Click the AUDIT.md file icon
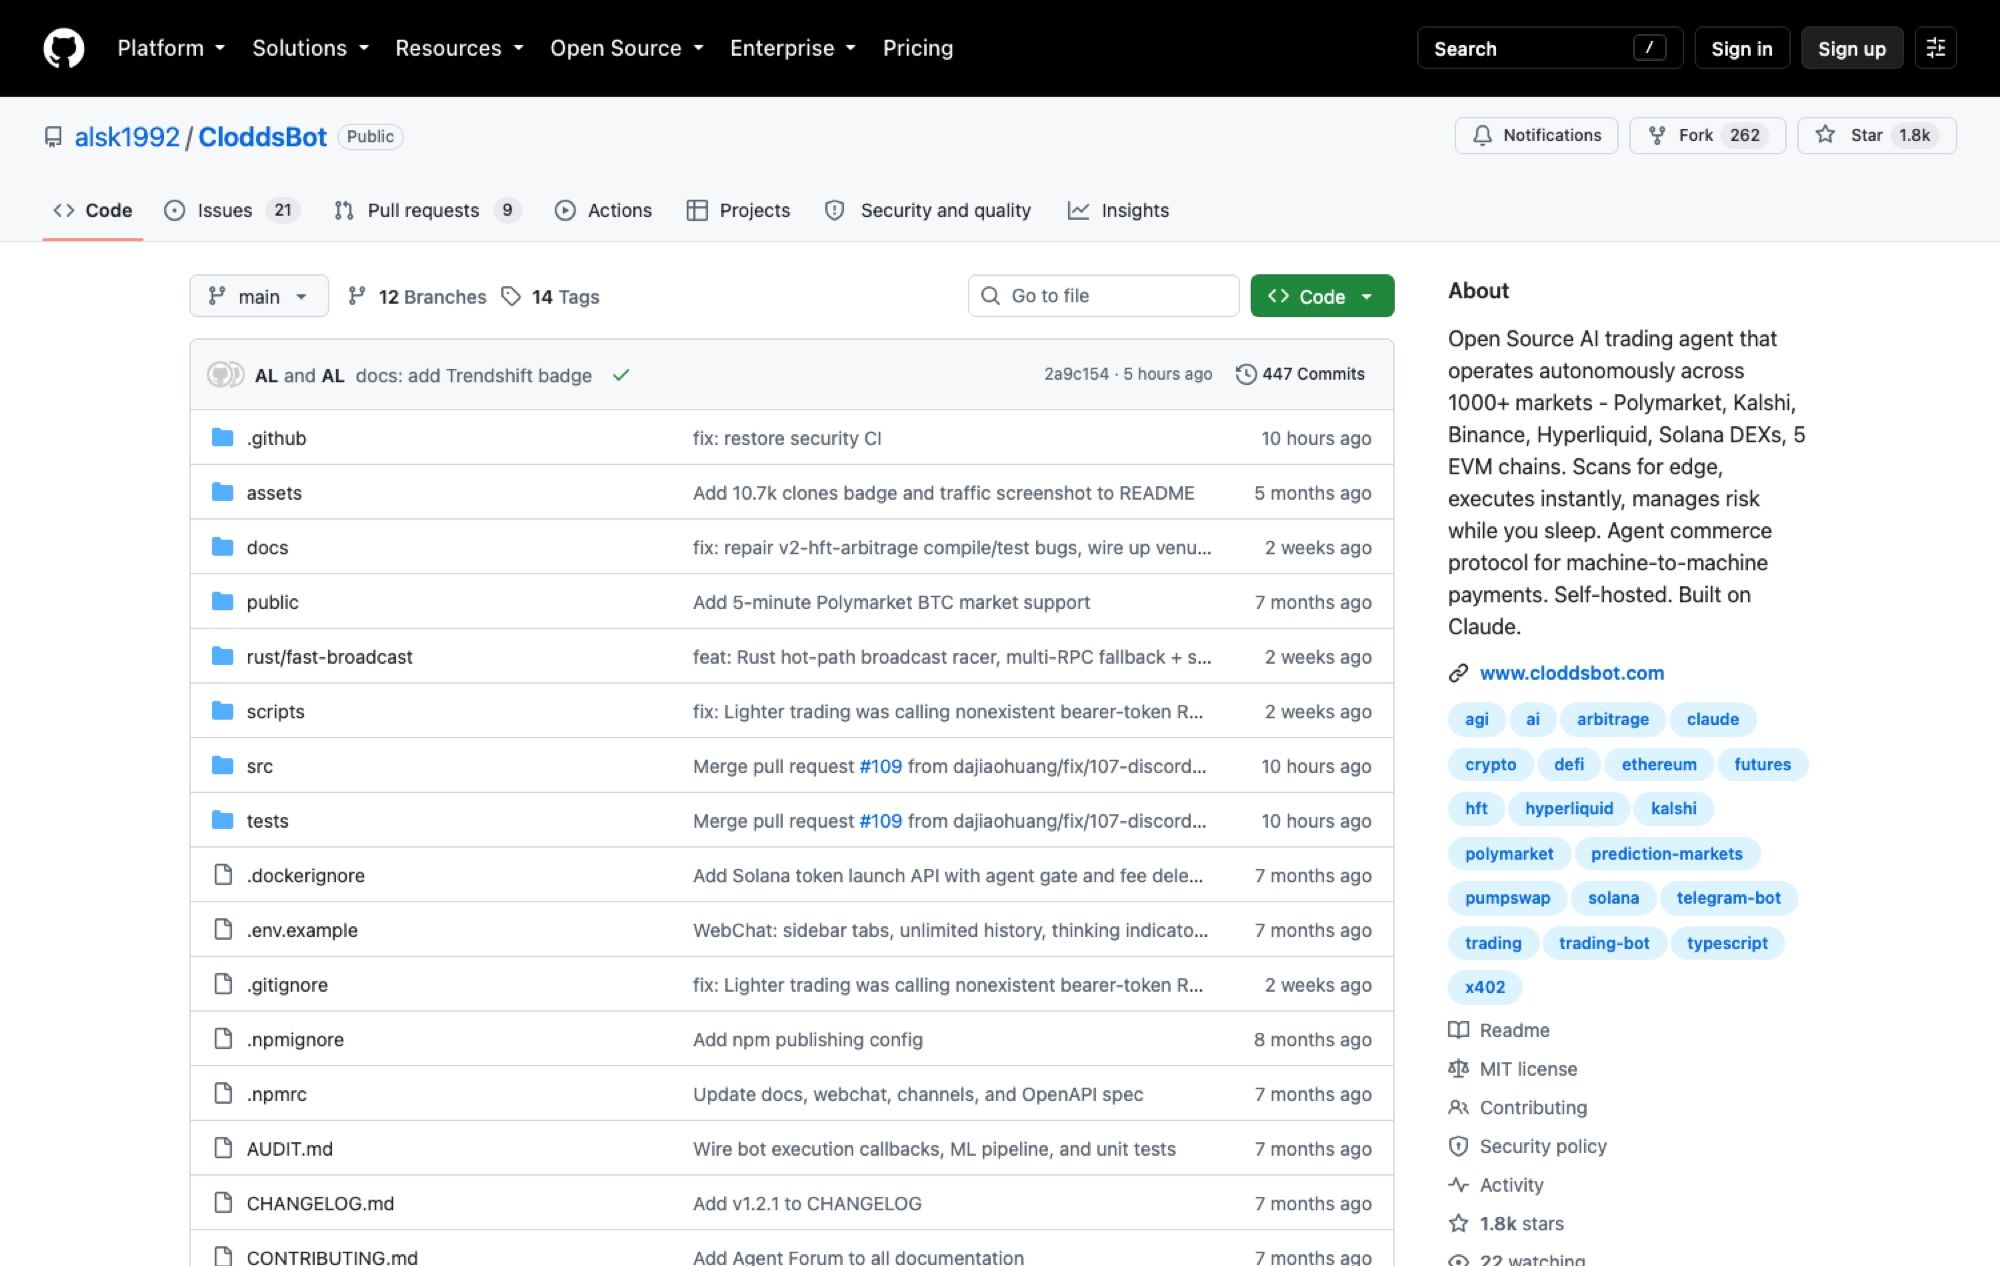This screenshot has width=2000, height=1266. (x=223, y=1148)
